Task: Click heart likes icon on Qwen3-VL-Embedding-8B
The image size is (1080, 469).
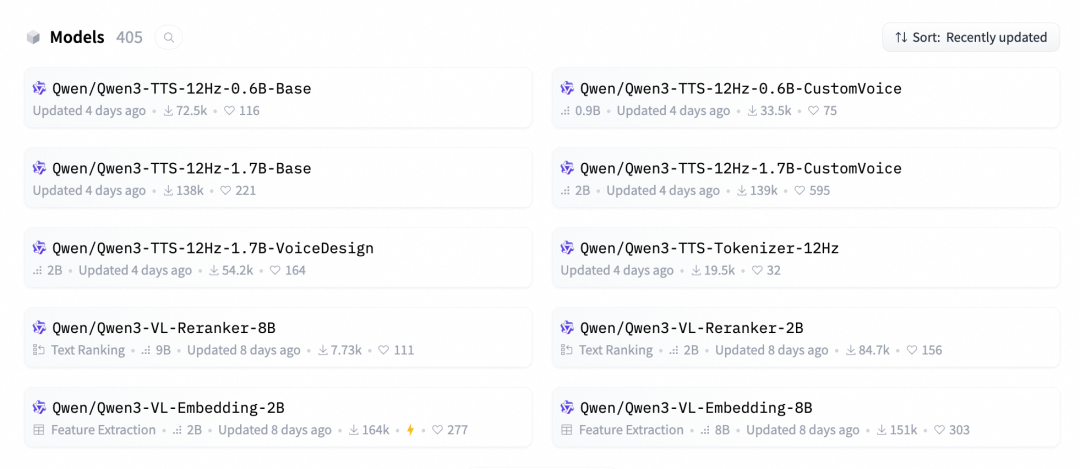Action: 939,431
